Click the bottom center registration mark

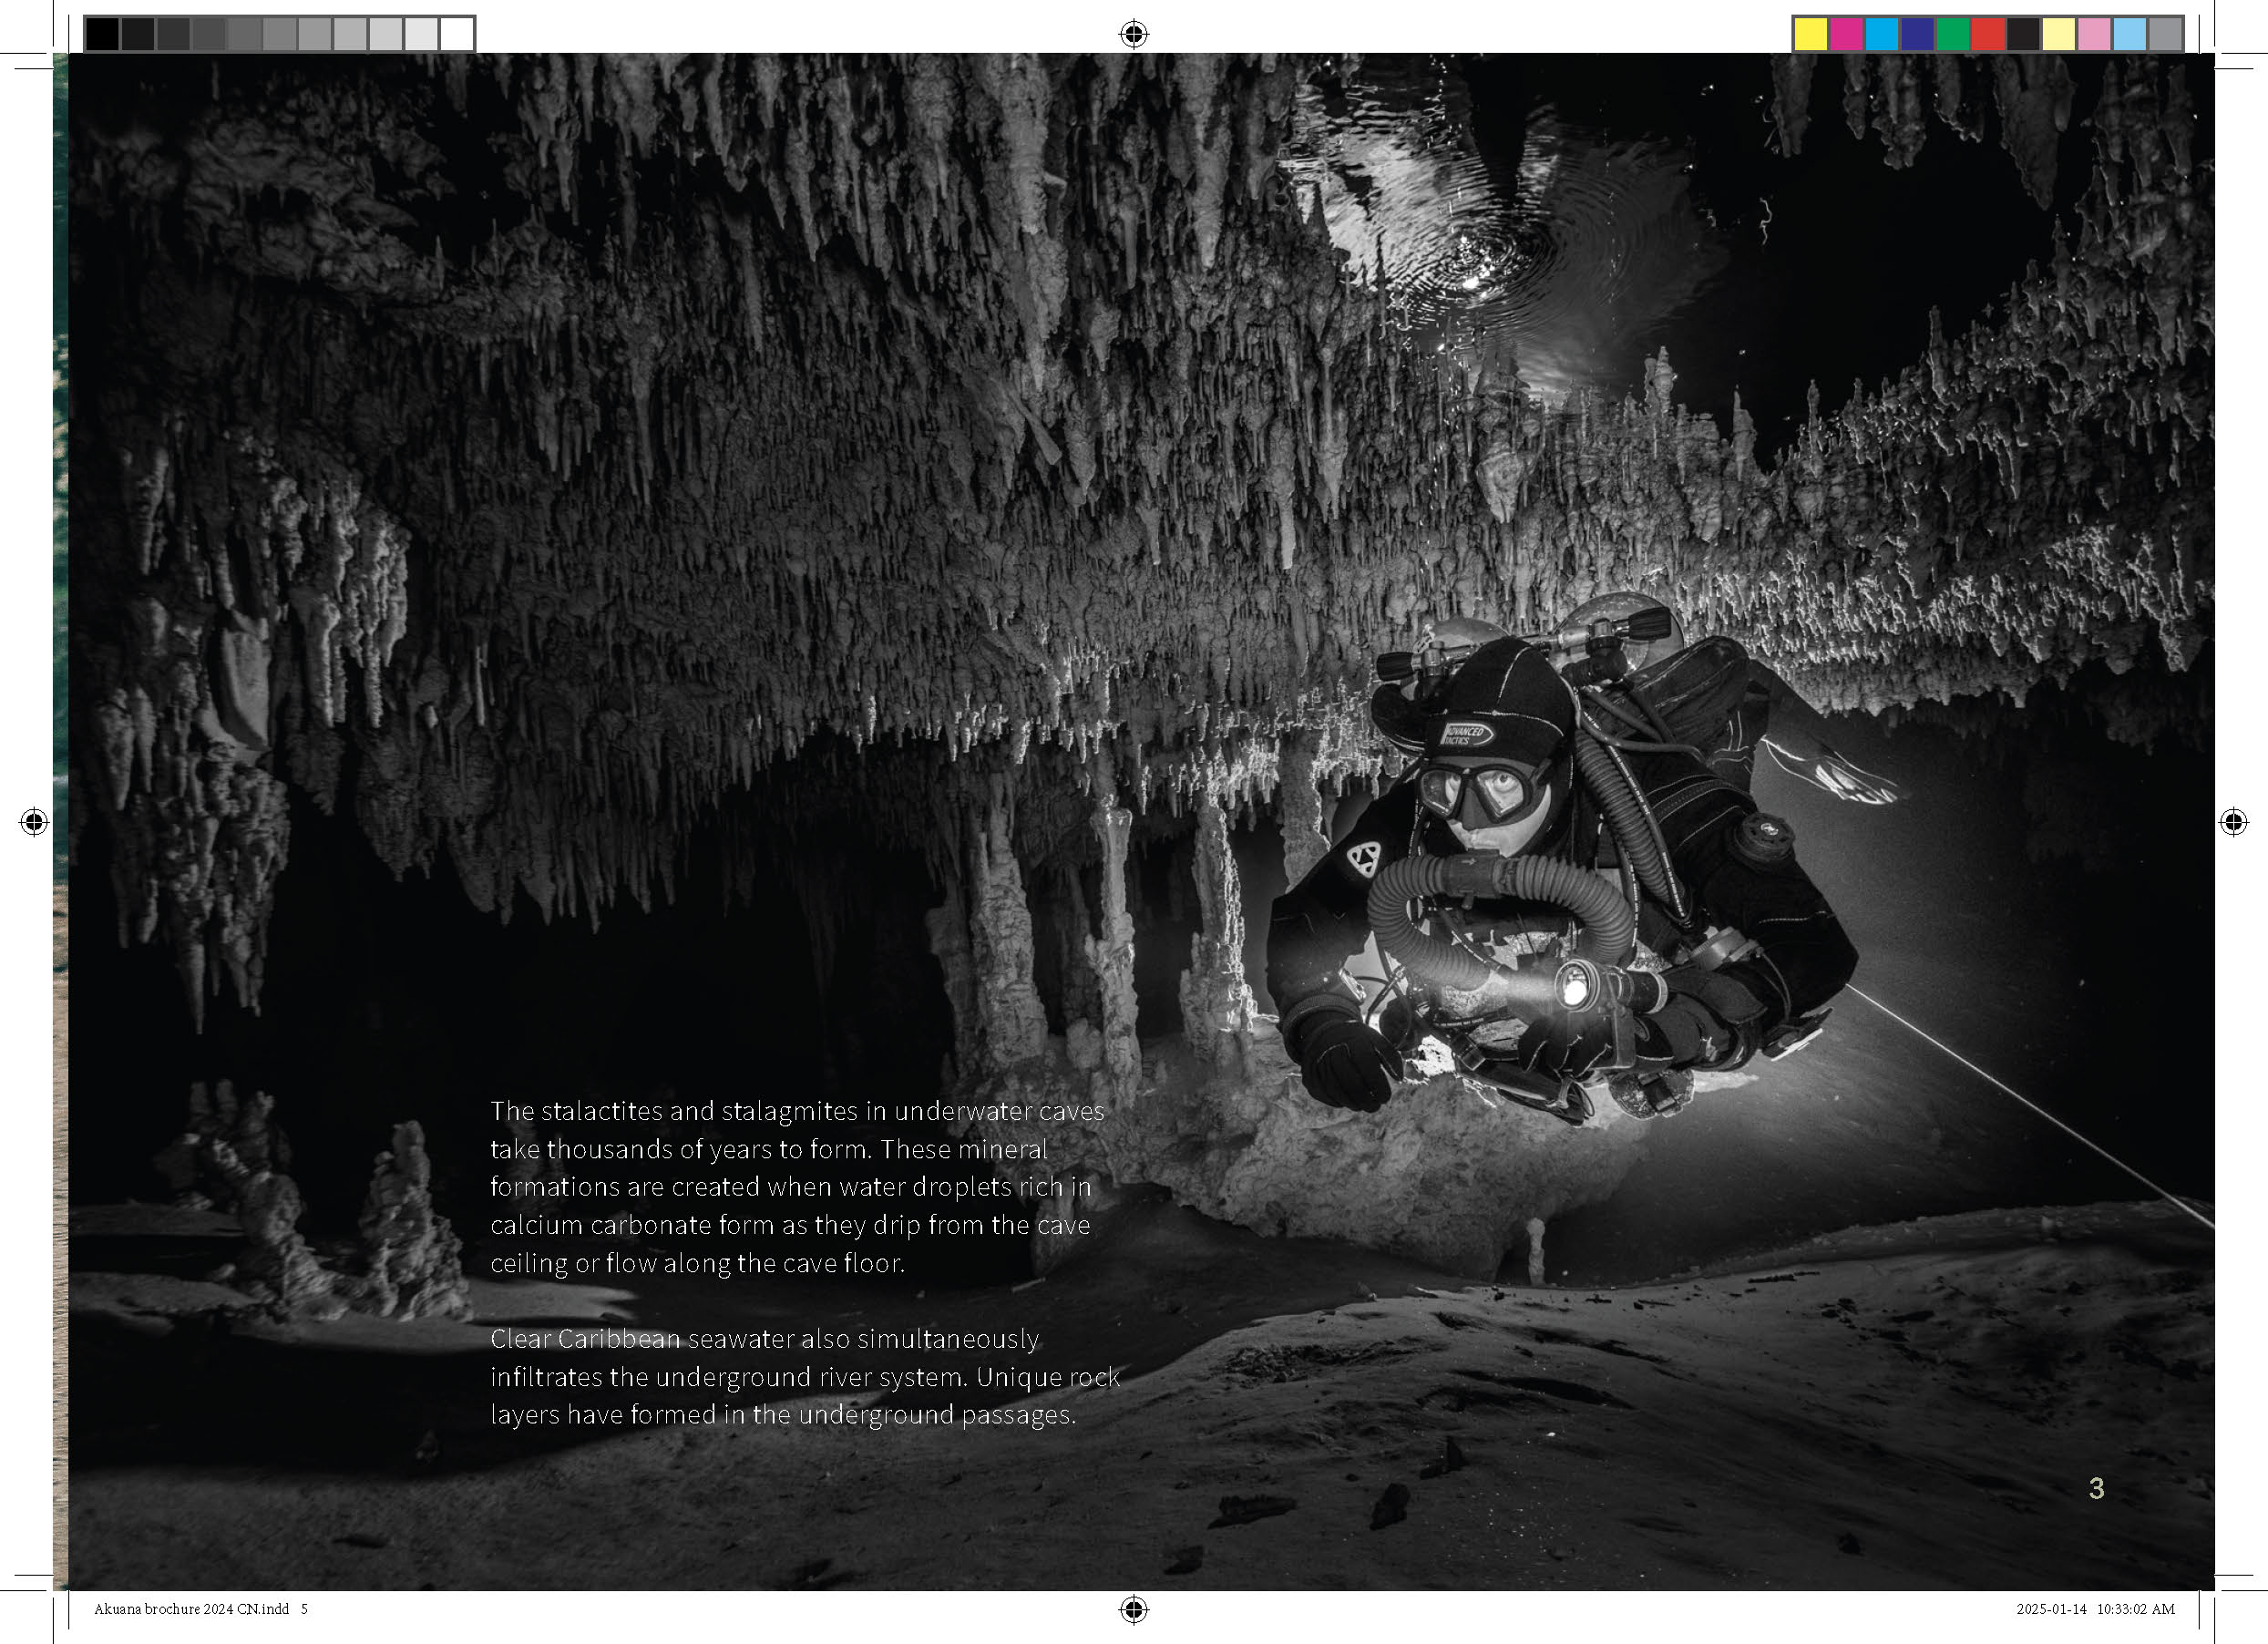[1133, 1609]
